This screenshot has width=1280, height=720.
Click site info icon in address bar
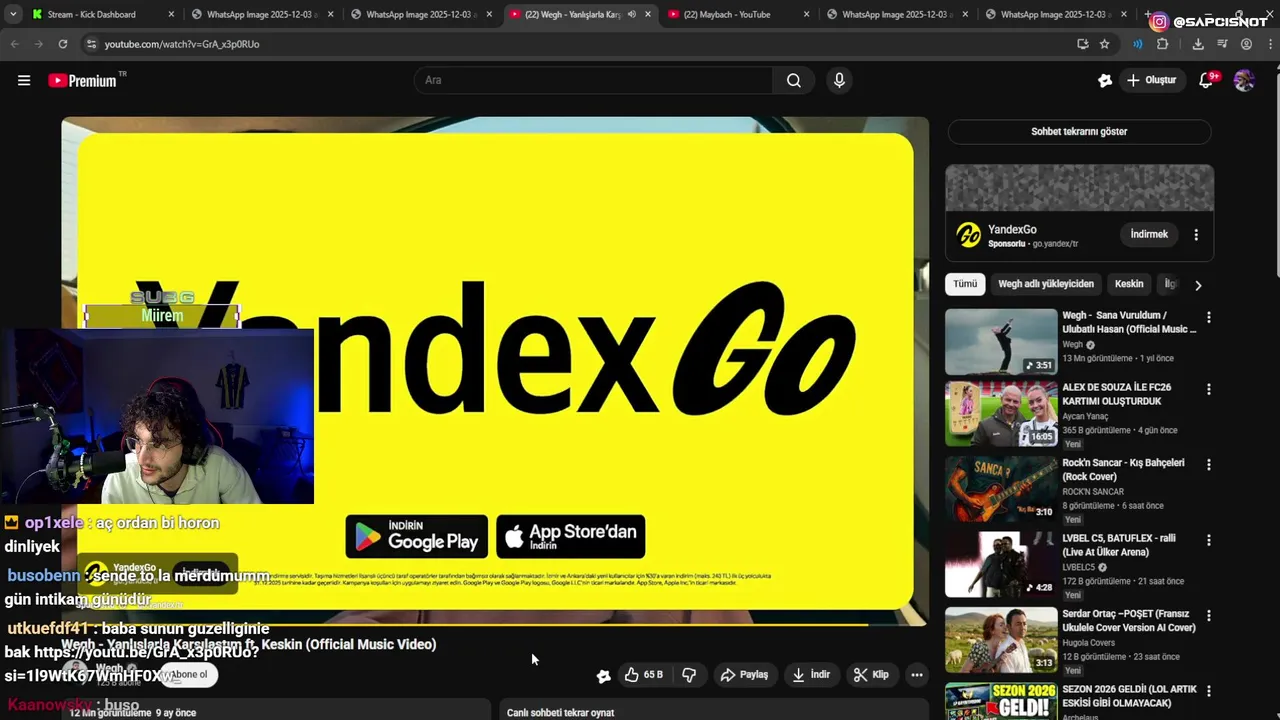pos(91,44)
